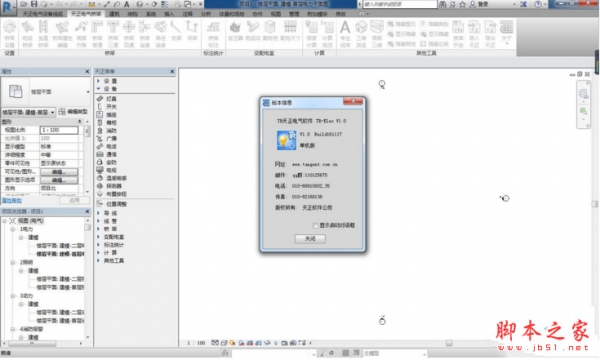This screenshot has height=360, width=600.
Task: Click the 视图比例 1:100 value field
Action: [59, 130]
